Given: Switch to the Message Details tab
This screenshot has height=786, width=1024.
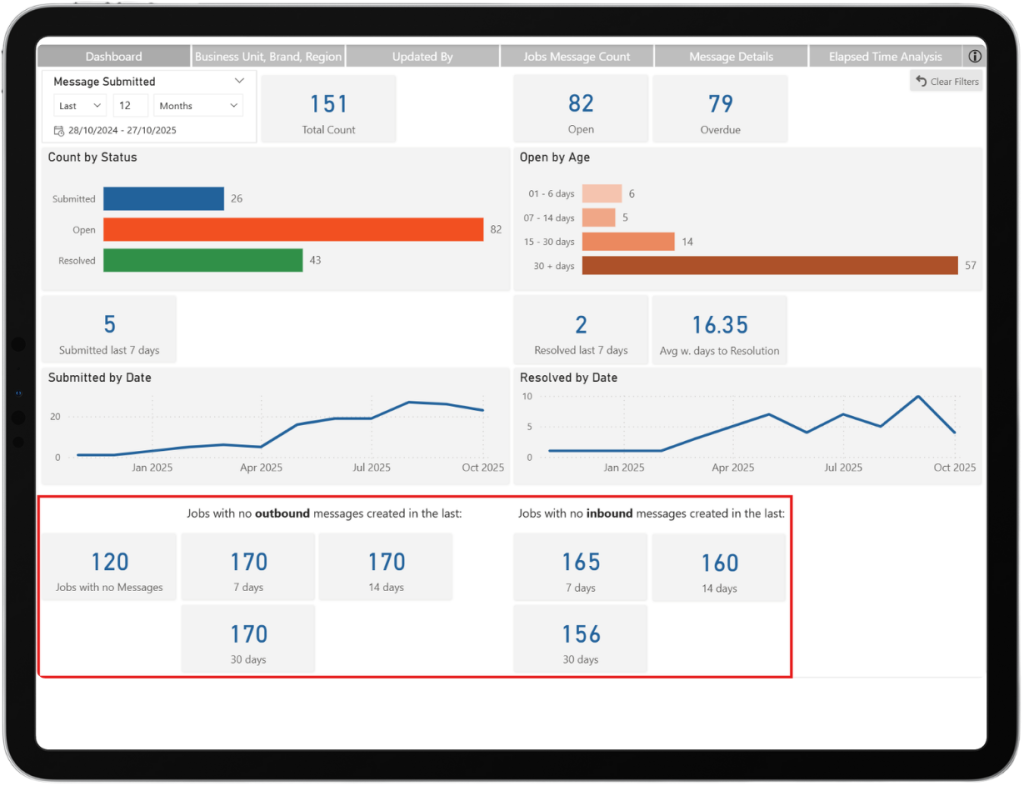Looking at the screenshot, I should click(731, 57).
